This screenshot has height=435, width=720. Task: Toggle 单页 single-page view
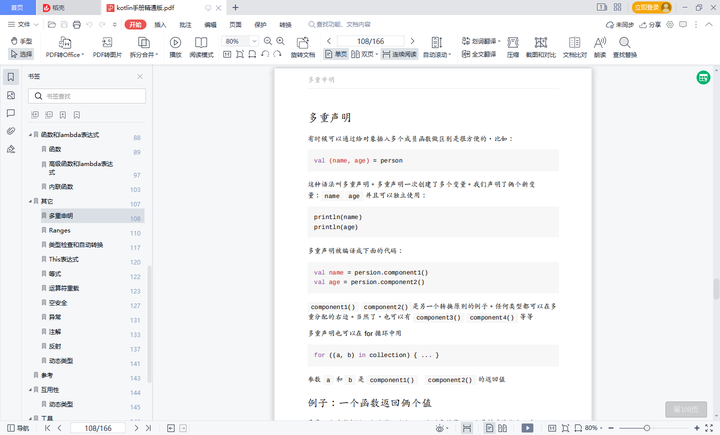coord(336,54)
